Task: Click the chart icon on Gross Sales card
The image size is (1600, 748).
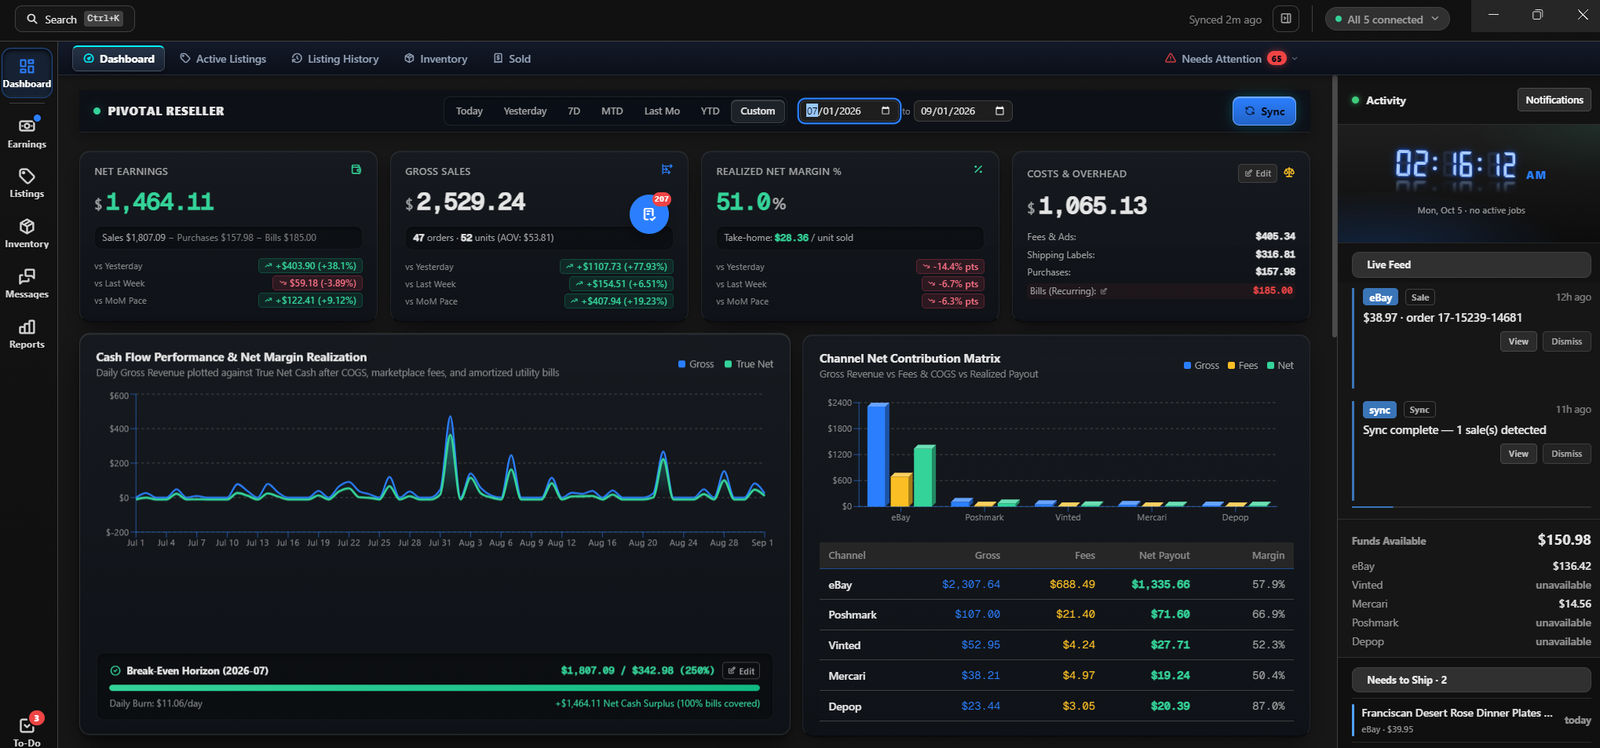Action: 667,170
